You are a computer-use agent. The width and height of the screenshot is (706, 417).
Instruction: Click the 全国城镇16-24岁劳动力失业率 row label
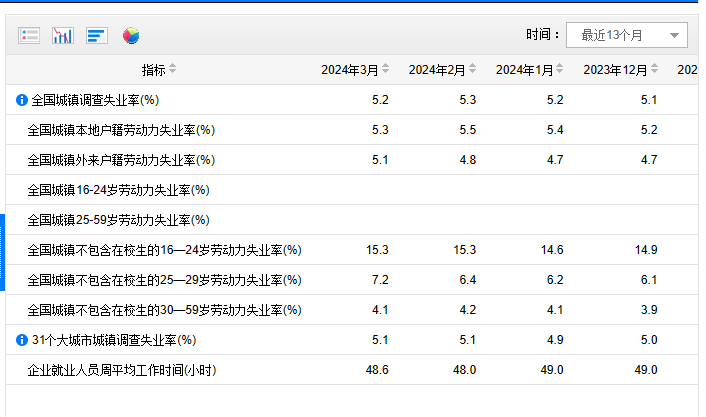pyautogui.click(x=118, y=190)
